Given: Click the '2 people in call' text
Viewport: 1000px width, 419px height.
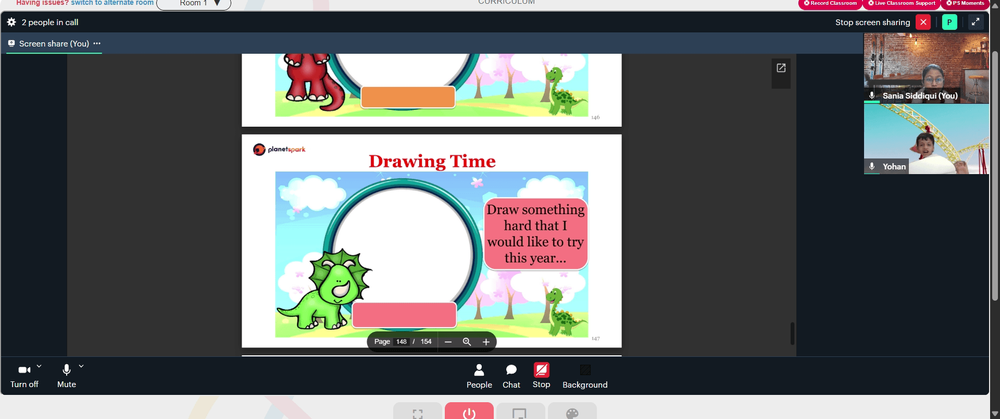Looking at the screenshot, I should tap(50, 22).
